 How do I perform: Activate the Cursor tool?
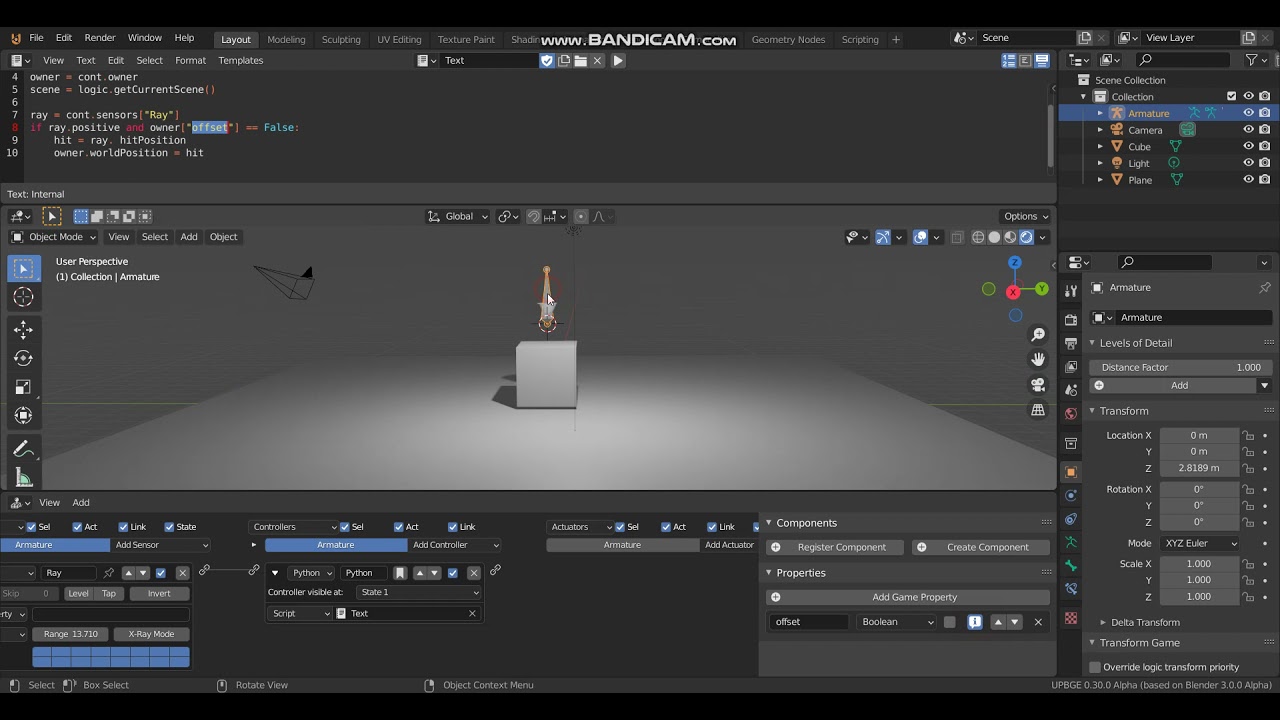(24, 297)
